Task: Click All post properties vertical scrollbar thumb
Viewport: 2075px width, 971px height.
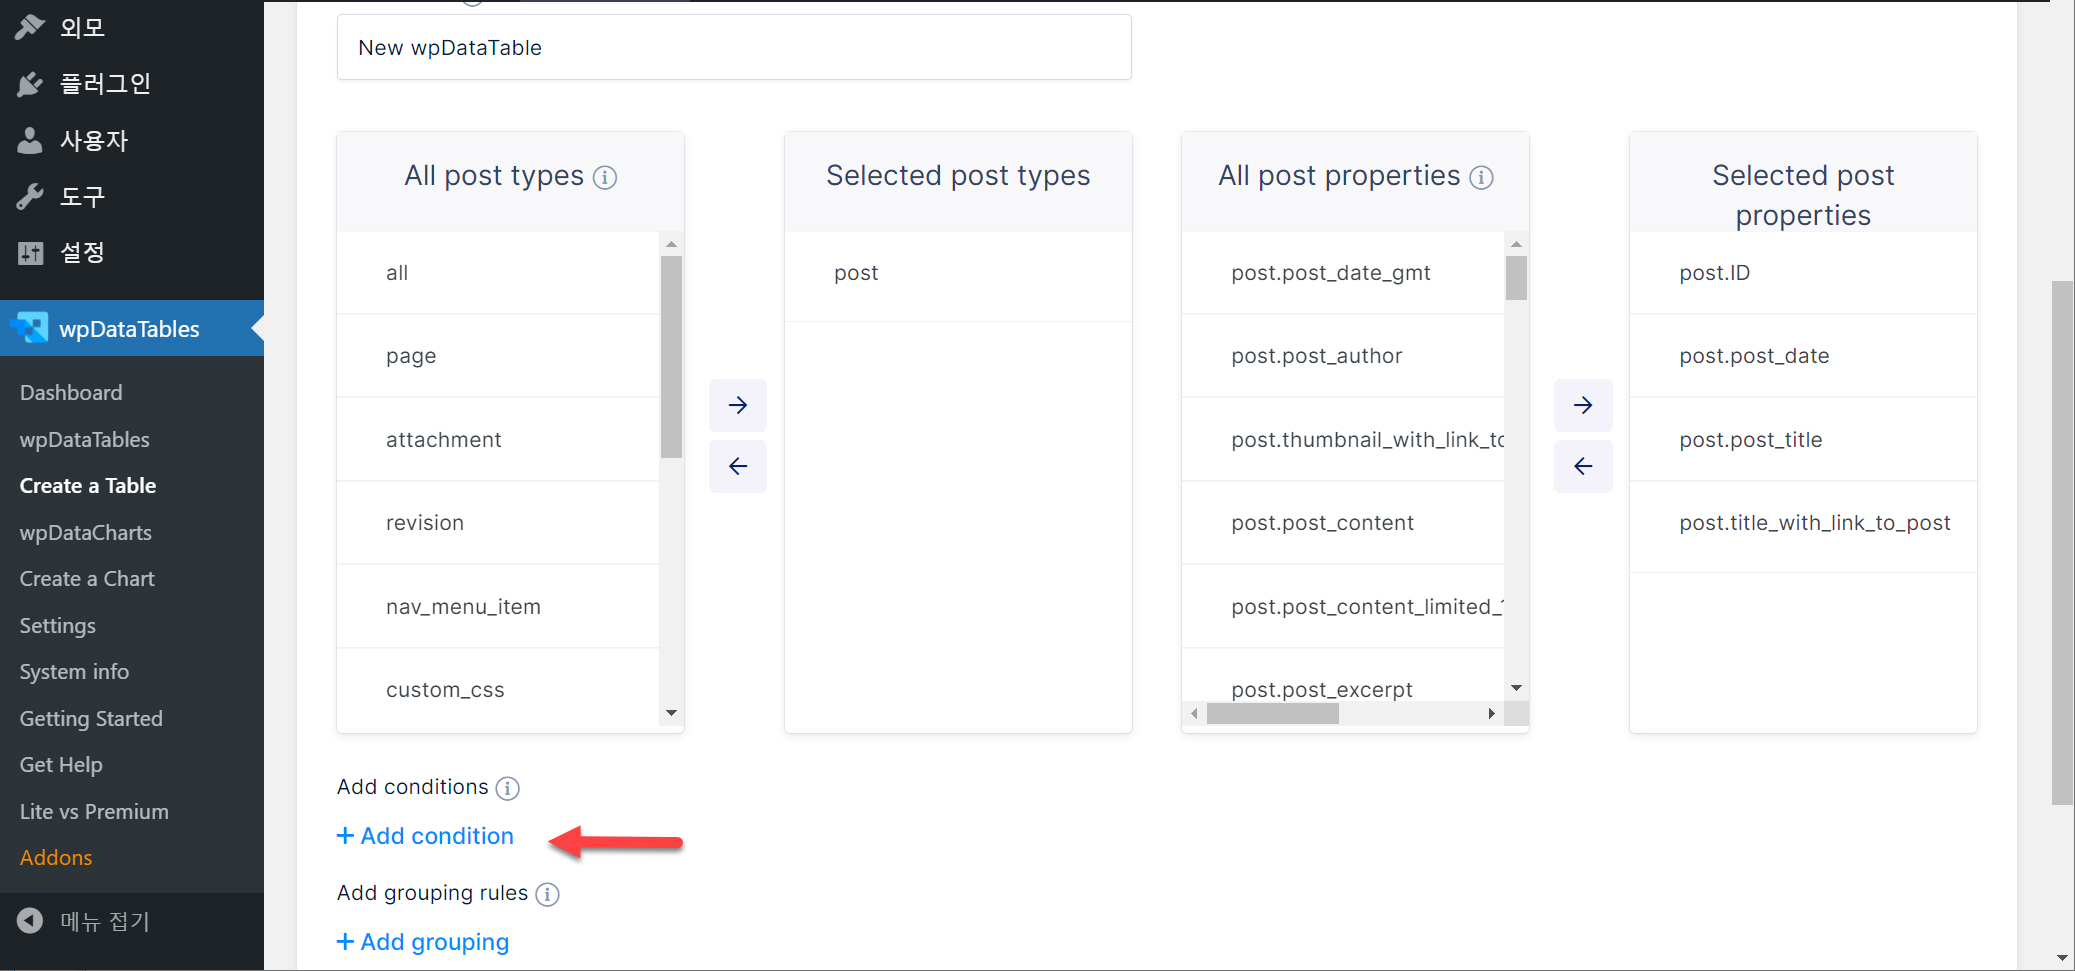Action: click(x=1517, y=278)
